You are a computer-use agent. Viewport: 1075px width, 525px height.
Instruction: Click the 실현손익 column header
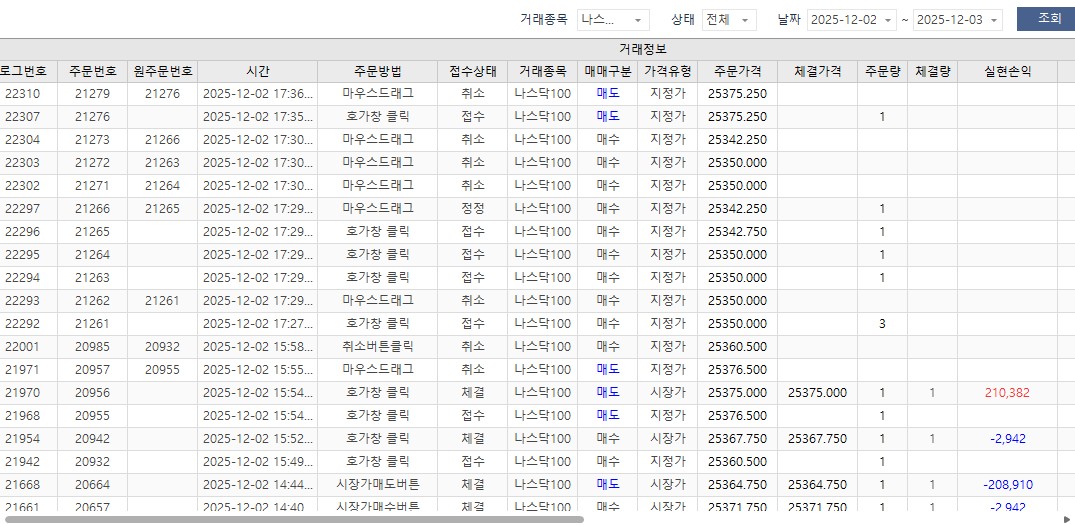pos(1008,71)
